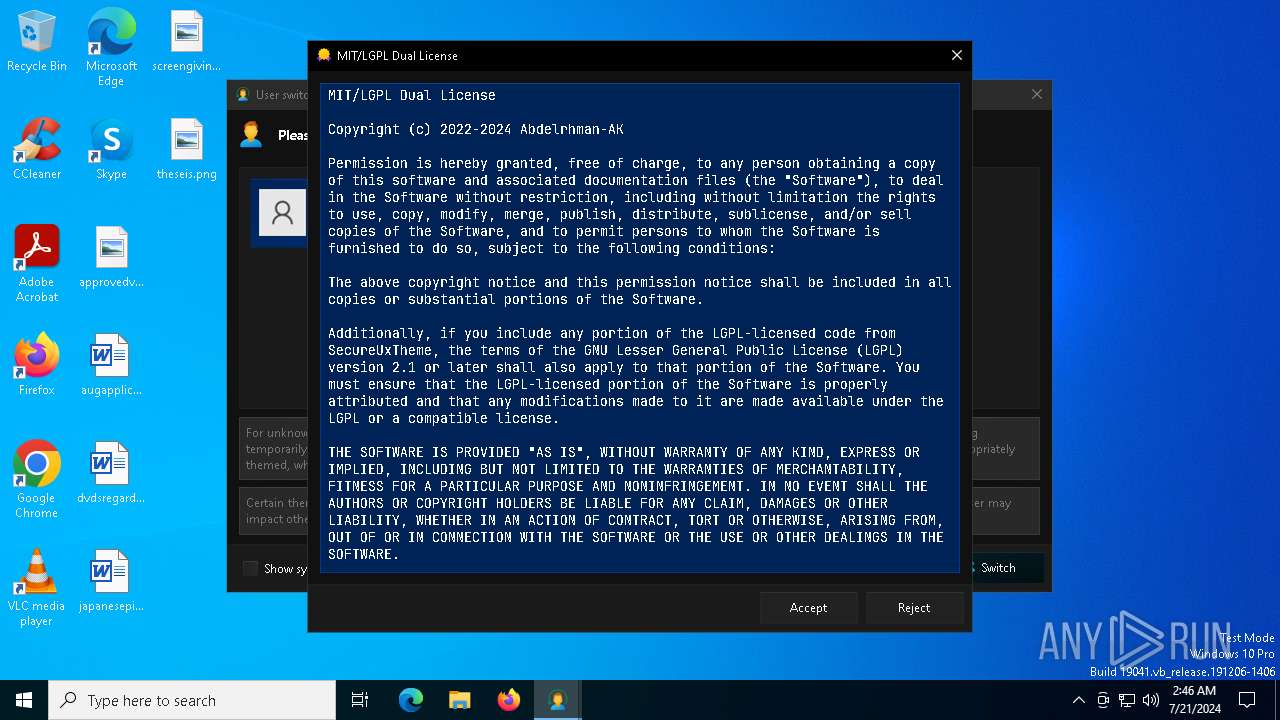Open VLC media player desktop shortcut

point(37,588)
